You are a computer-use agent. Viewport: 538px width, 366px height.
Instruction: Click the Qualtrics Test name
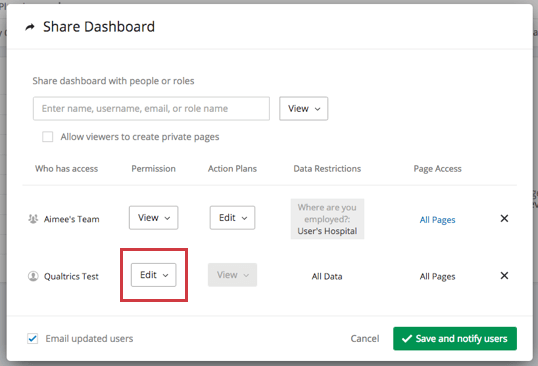[x=71, y=276]
